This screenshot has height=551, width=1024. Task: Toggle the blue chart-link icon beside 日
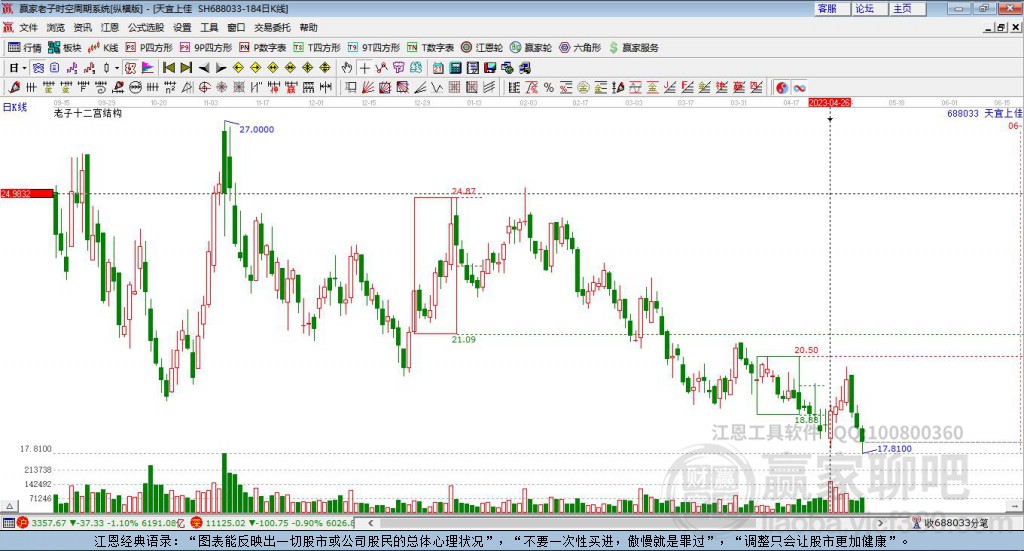(x=38, y=68)
